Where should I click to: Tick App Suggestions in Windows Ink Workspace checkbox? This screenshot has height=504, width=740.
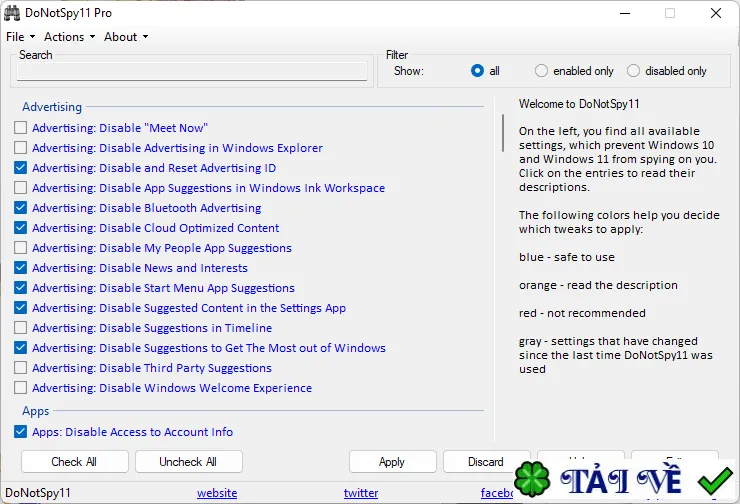pyautogui.click(x=20, y=188)
